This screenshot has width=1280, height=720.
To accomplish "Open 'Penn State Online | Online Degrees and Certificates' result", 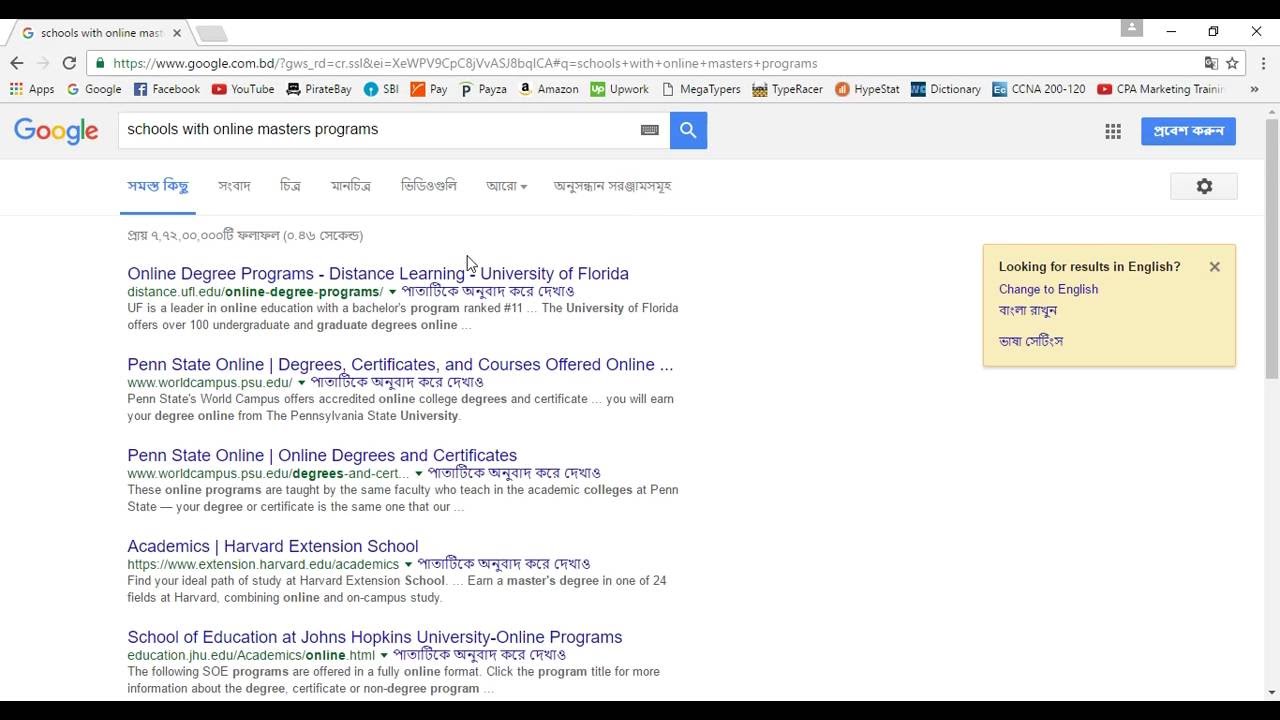I will click(x=322, y=455).
